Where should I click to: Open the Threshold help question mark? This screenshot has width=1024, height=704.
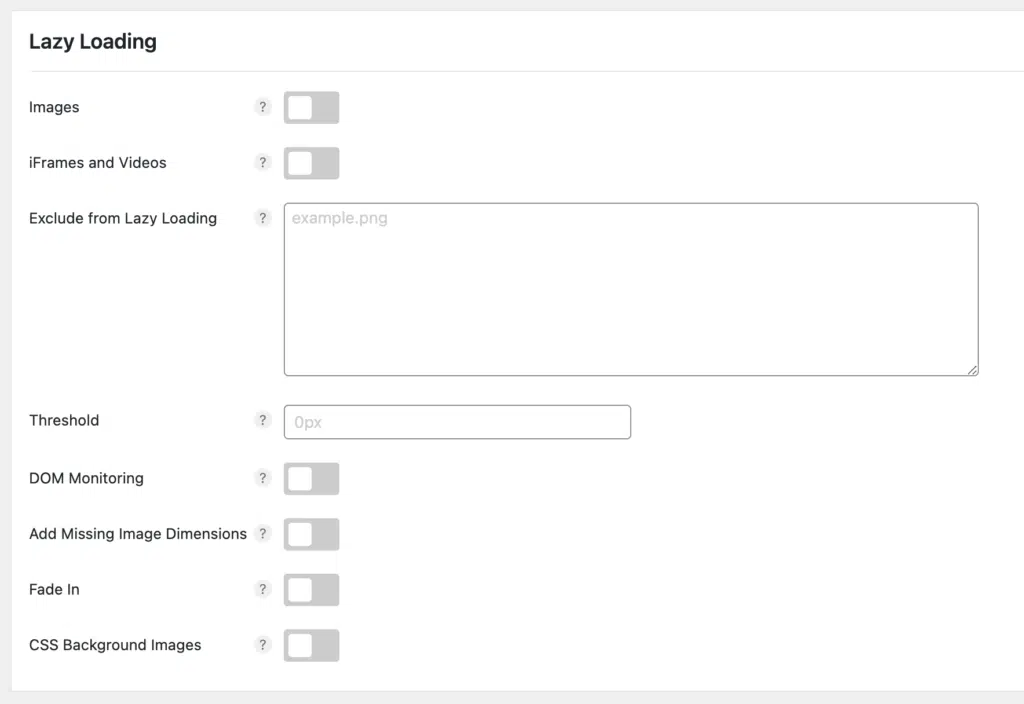click(x=263, y=420)
